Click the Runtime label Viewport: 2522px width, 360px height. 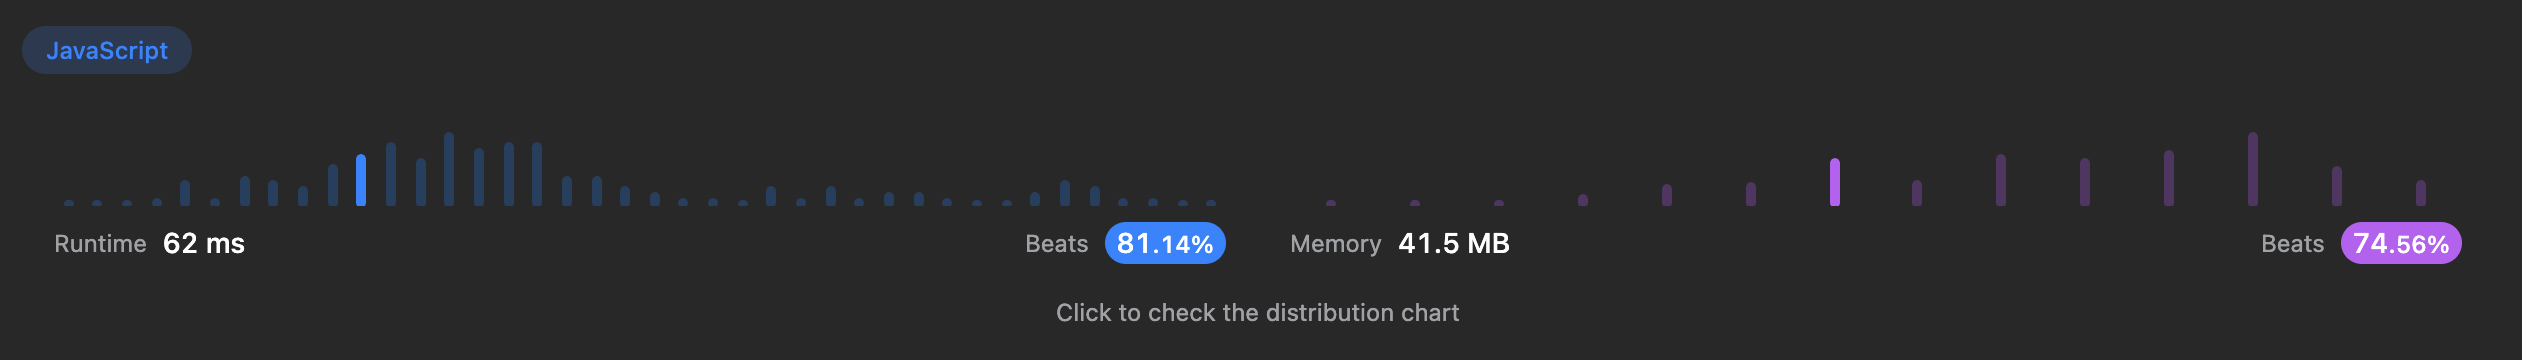coord(100,243)
